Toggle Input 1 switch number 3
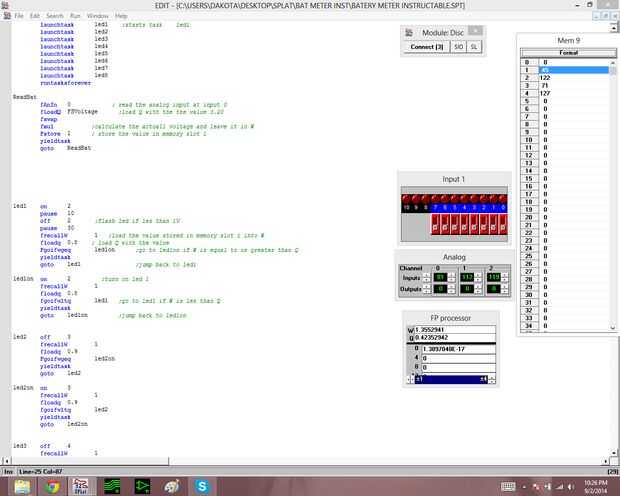 click(474, 224)
